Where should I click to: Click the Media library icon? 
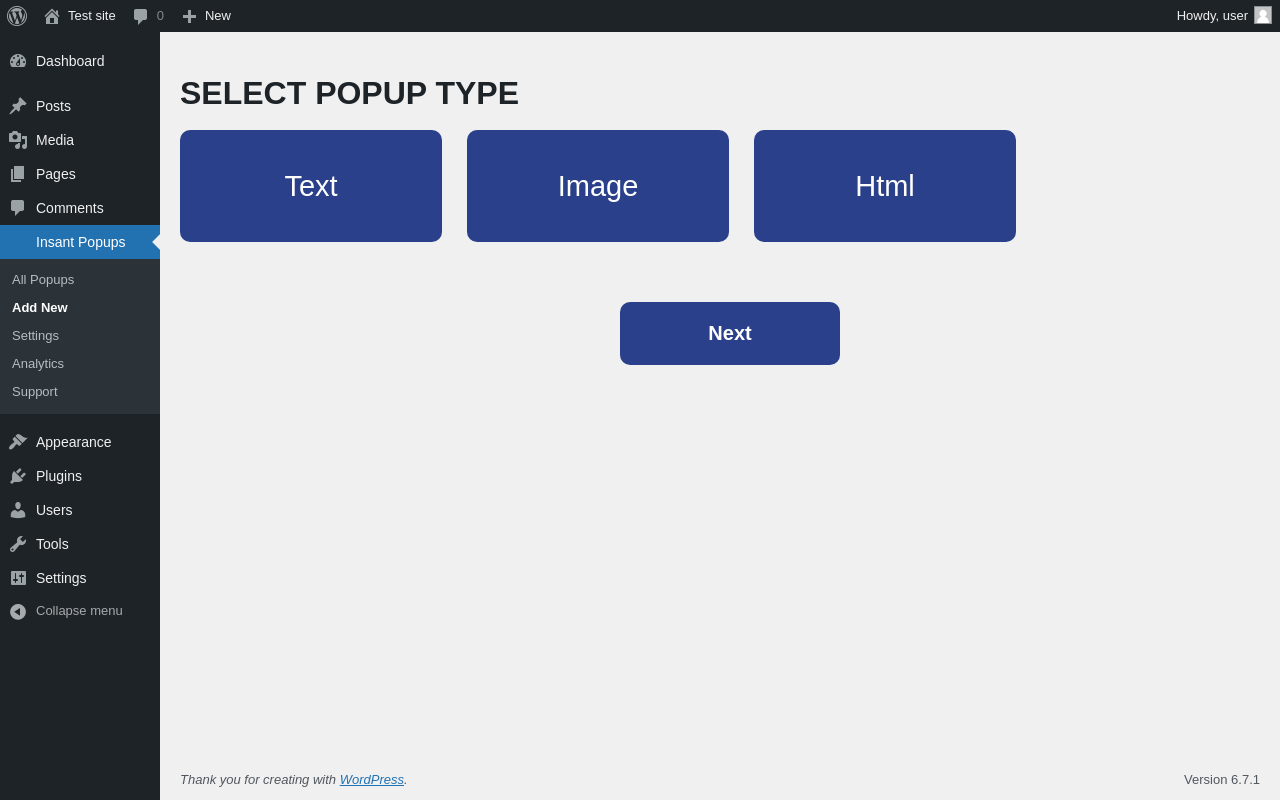pos(18,140)
